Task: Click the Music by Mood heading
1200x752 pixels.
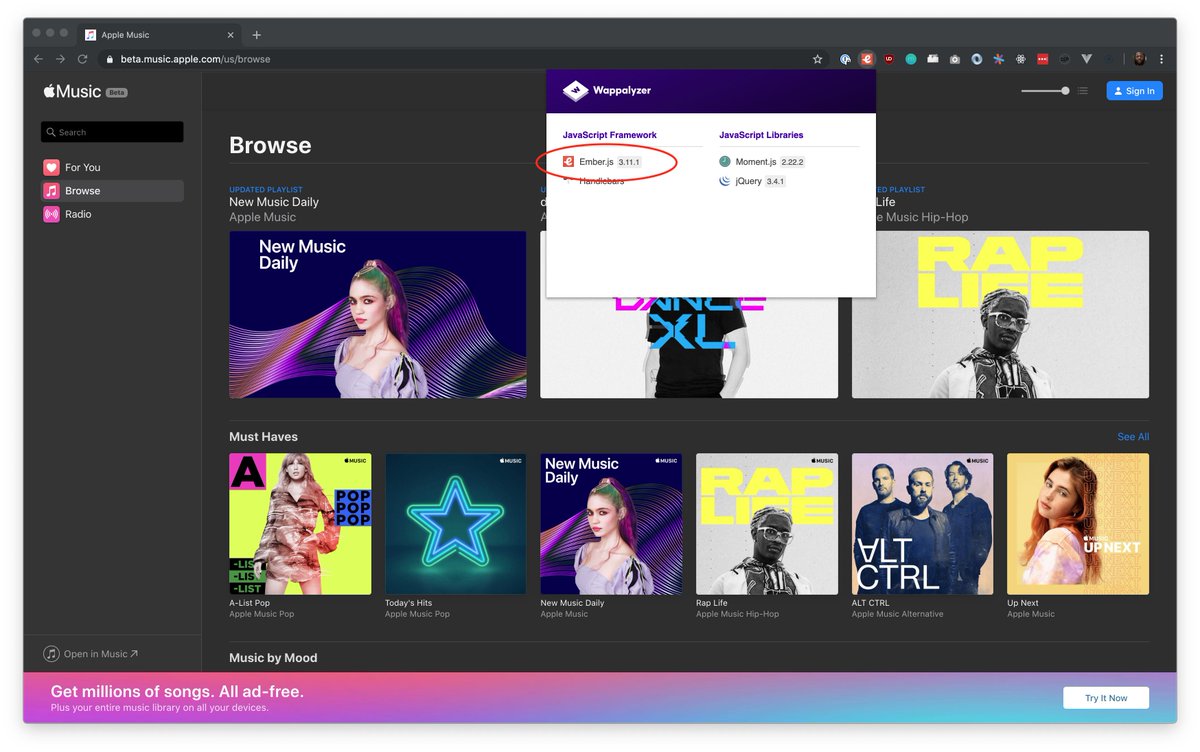Action: tap(273, 658)
